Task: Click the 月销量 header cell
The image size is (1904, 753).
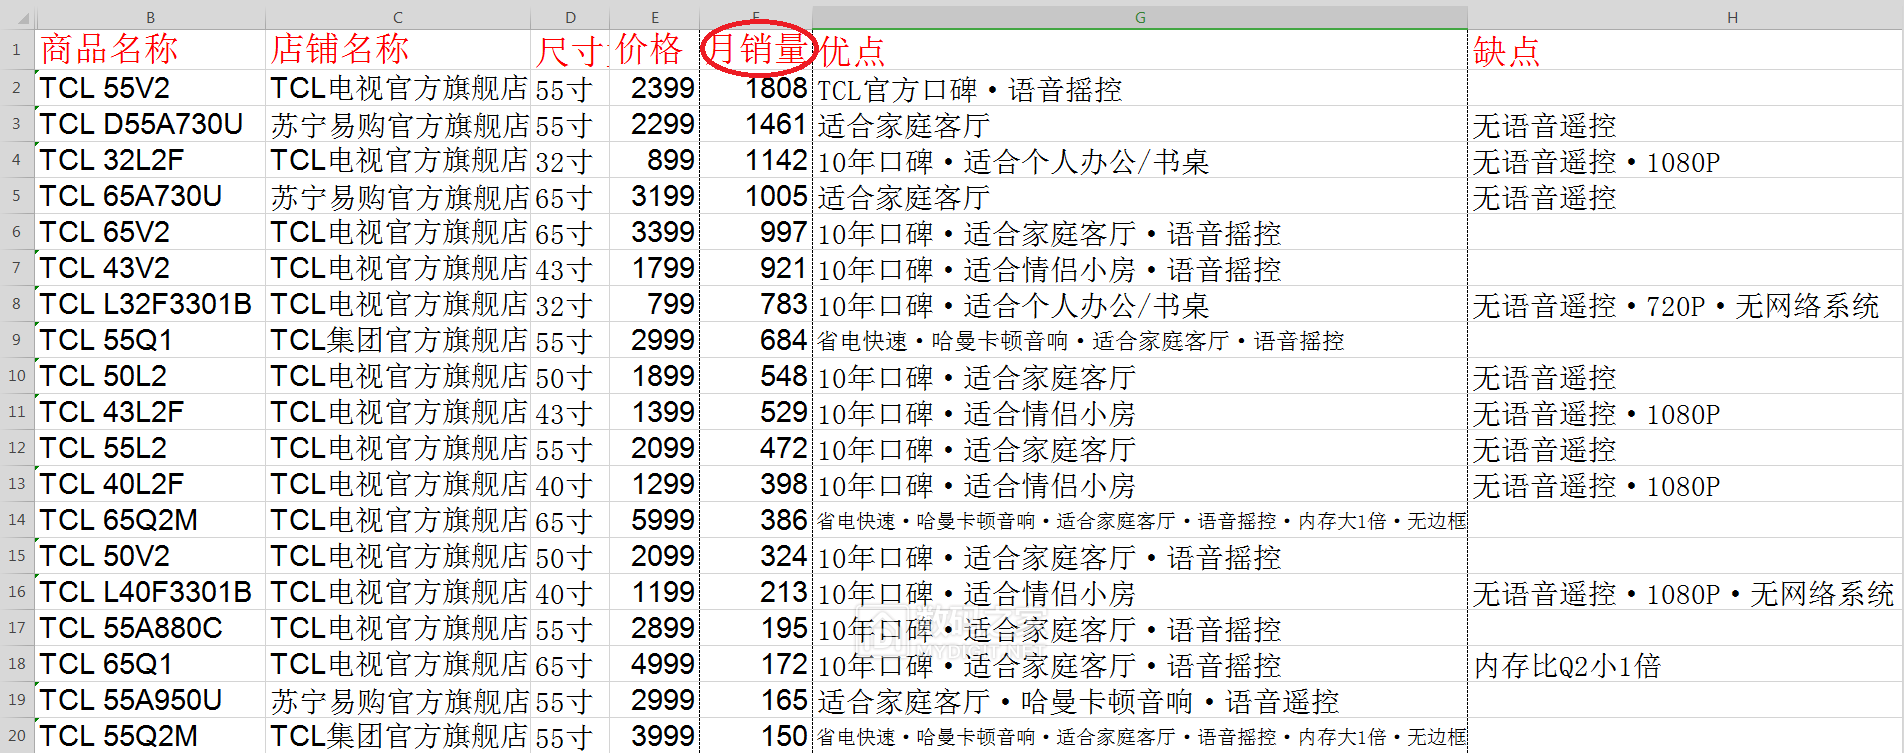Action: coord(756,49)
